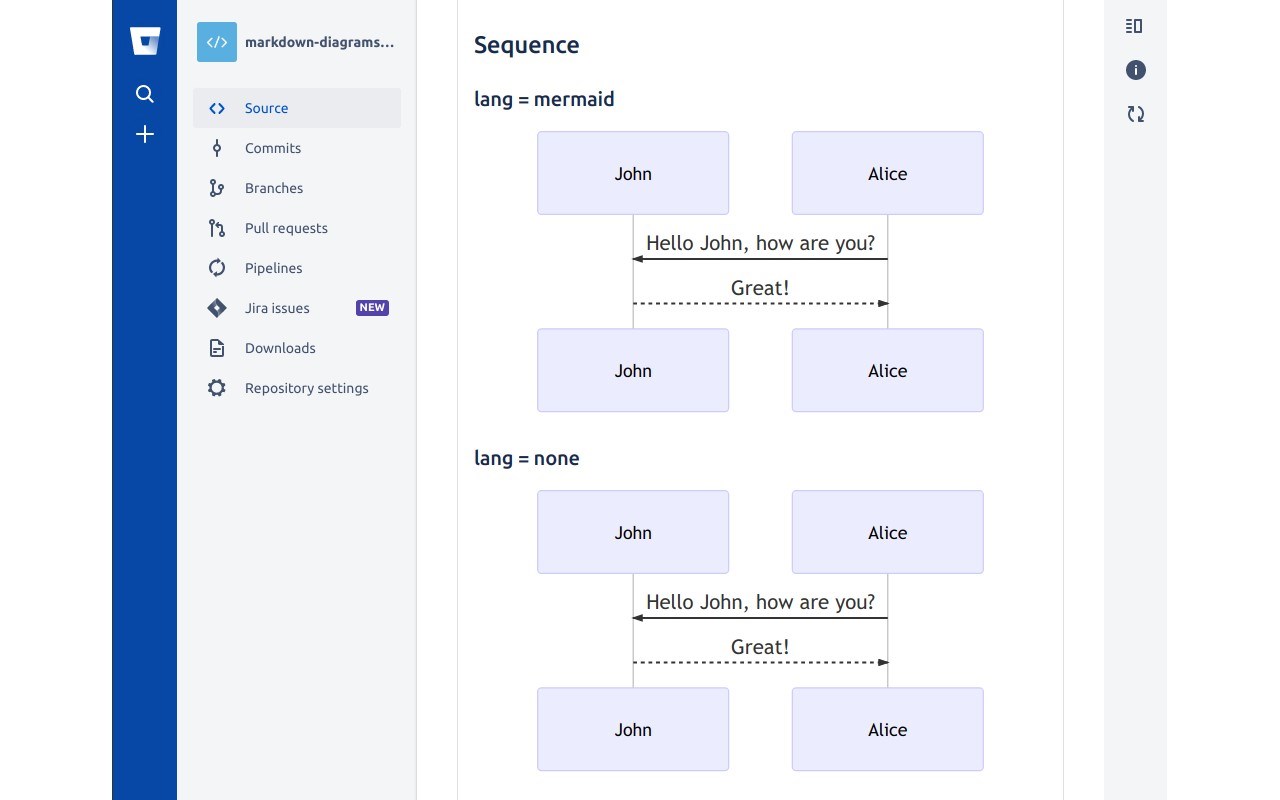The width and height of the screenshot is (1280, 800).
Task: View Branches of the repository
Action: [x=274, y=188]
